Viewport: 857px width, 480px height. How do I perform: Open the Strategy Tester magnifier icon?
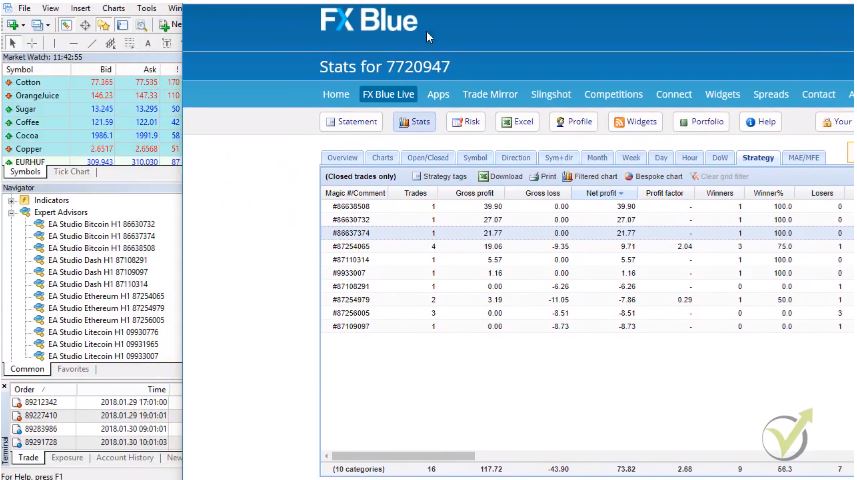(x=141, y=25)
